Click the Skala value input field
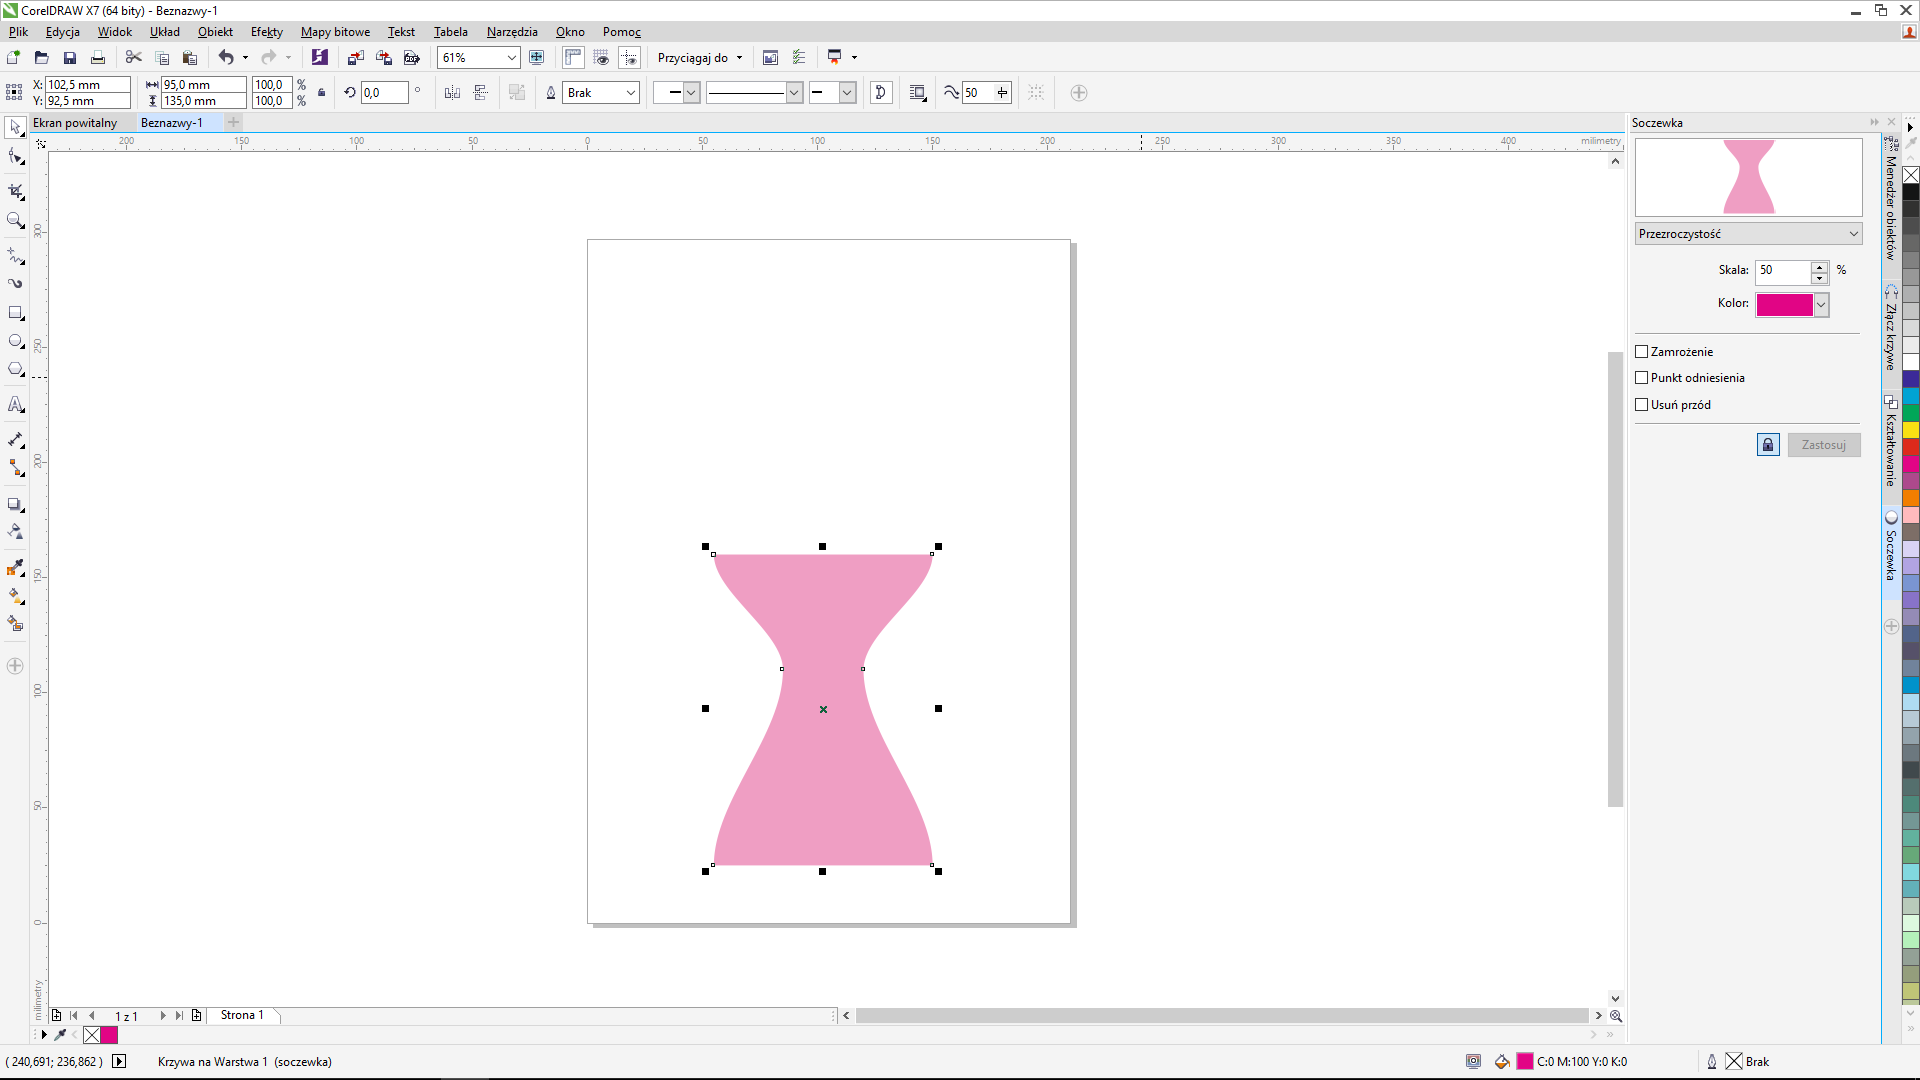Screen dimensions: 1920x1080 pyautogui.click(x=1782, y=270)
